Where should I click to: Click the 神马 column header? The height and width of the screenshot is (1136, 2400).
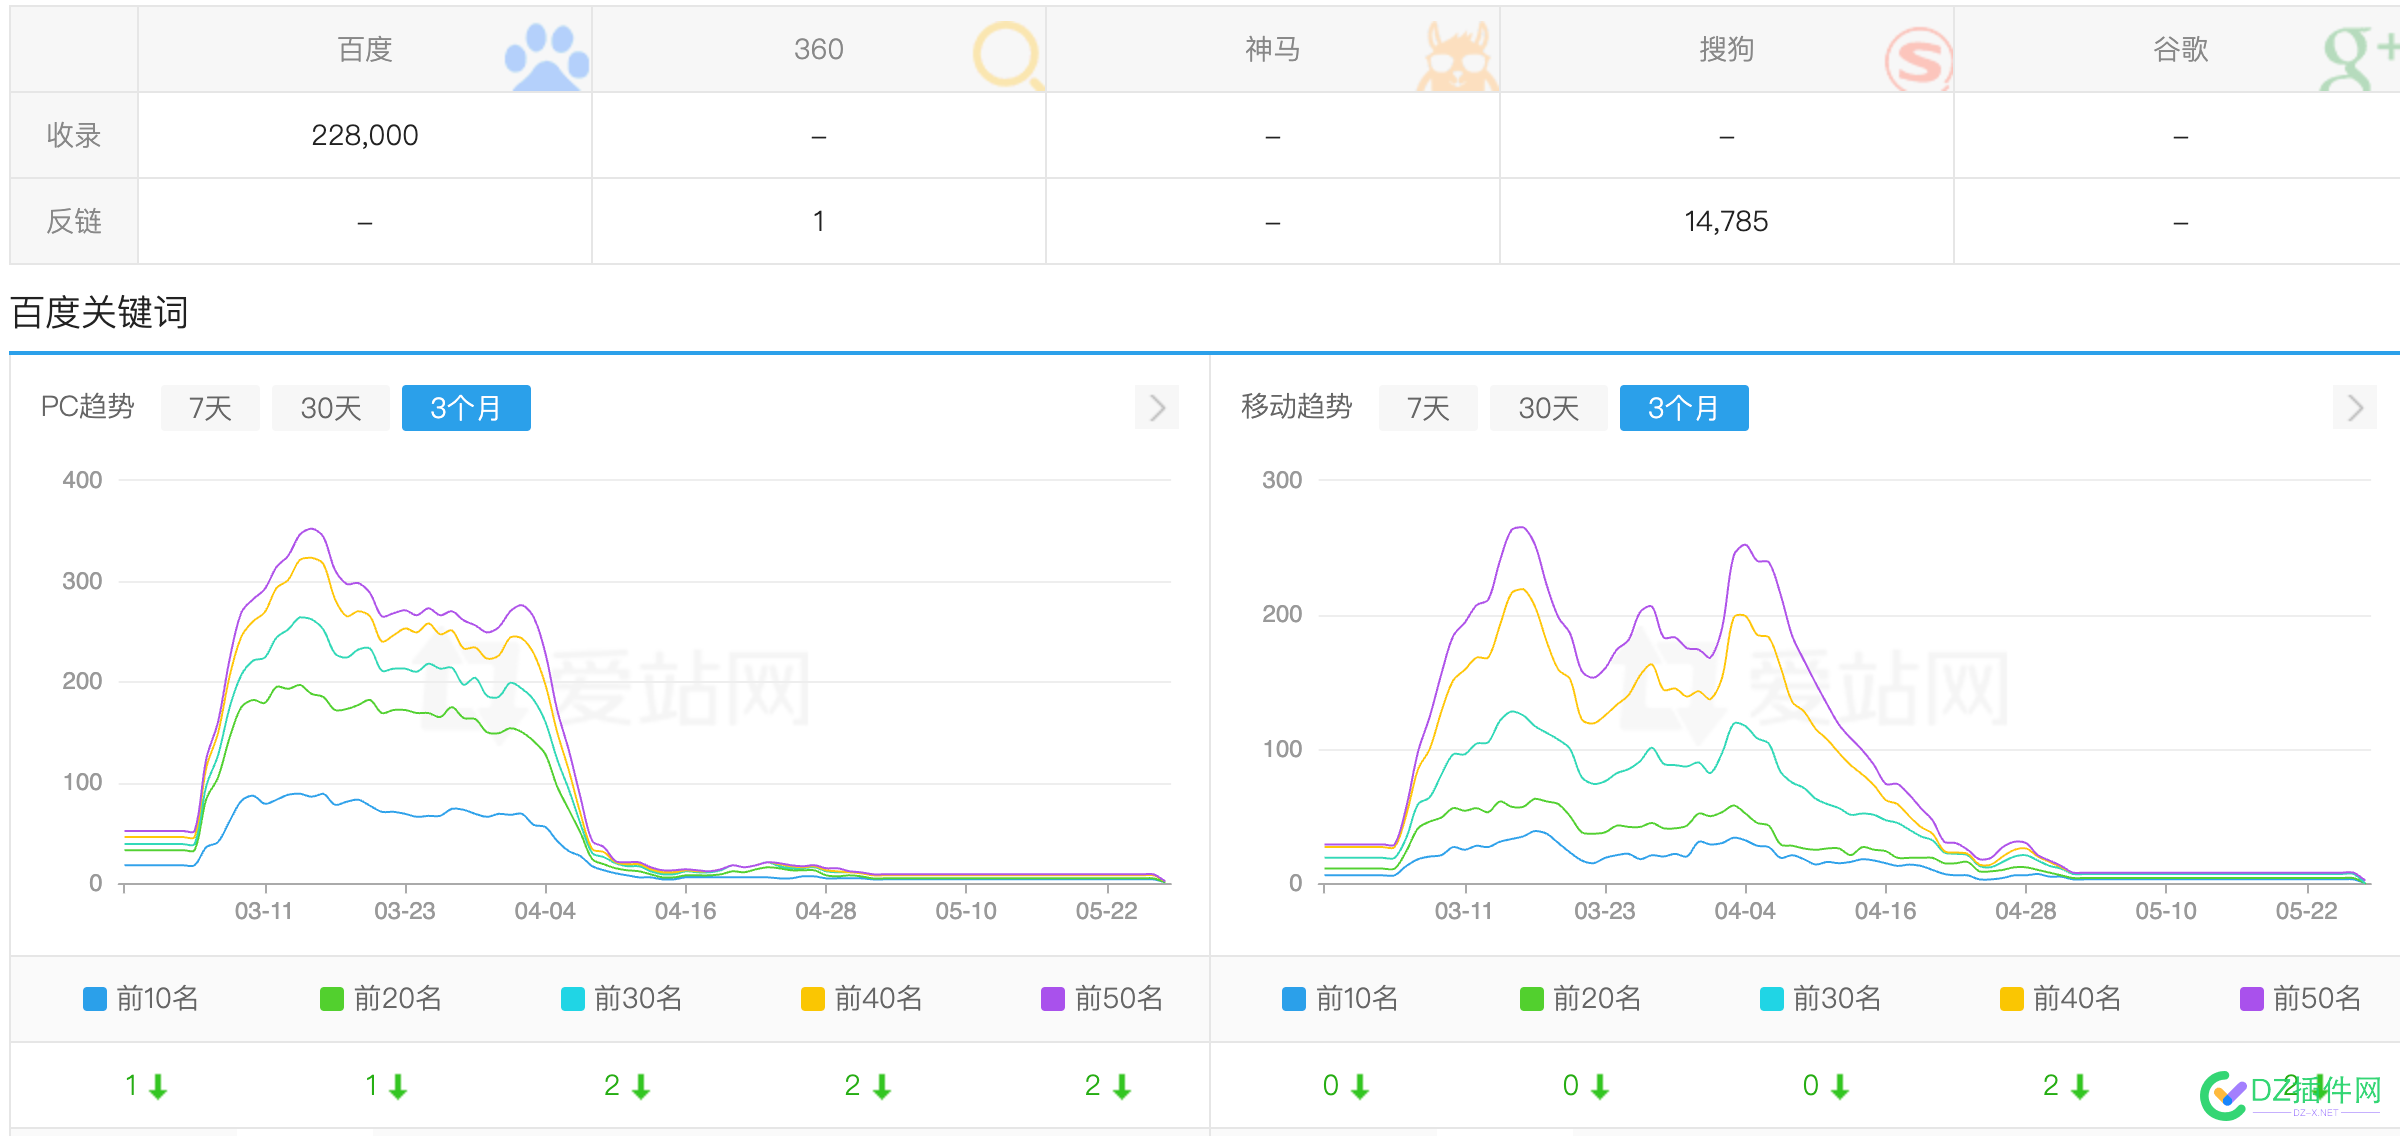point(1273,49)
